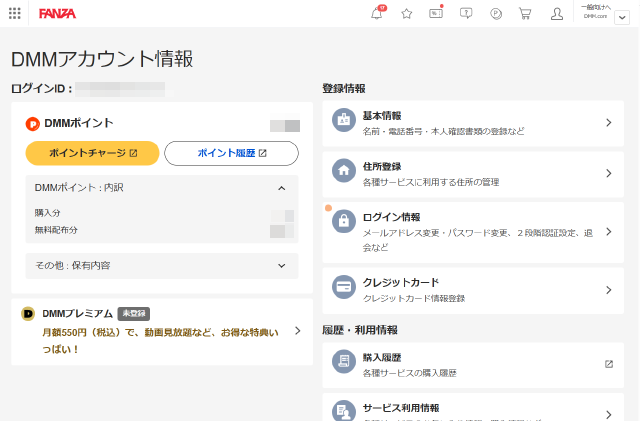Viewport: 640px width, 421px height.
Task: Click the ログインID label
Action: [x=41, y=89]
